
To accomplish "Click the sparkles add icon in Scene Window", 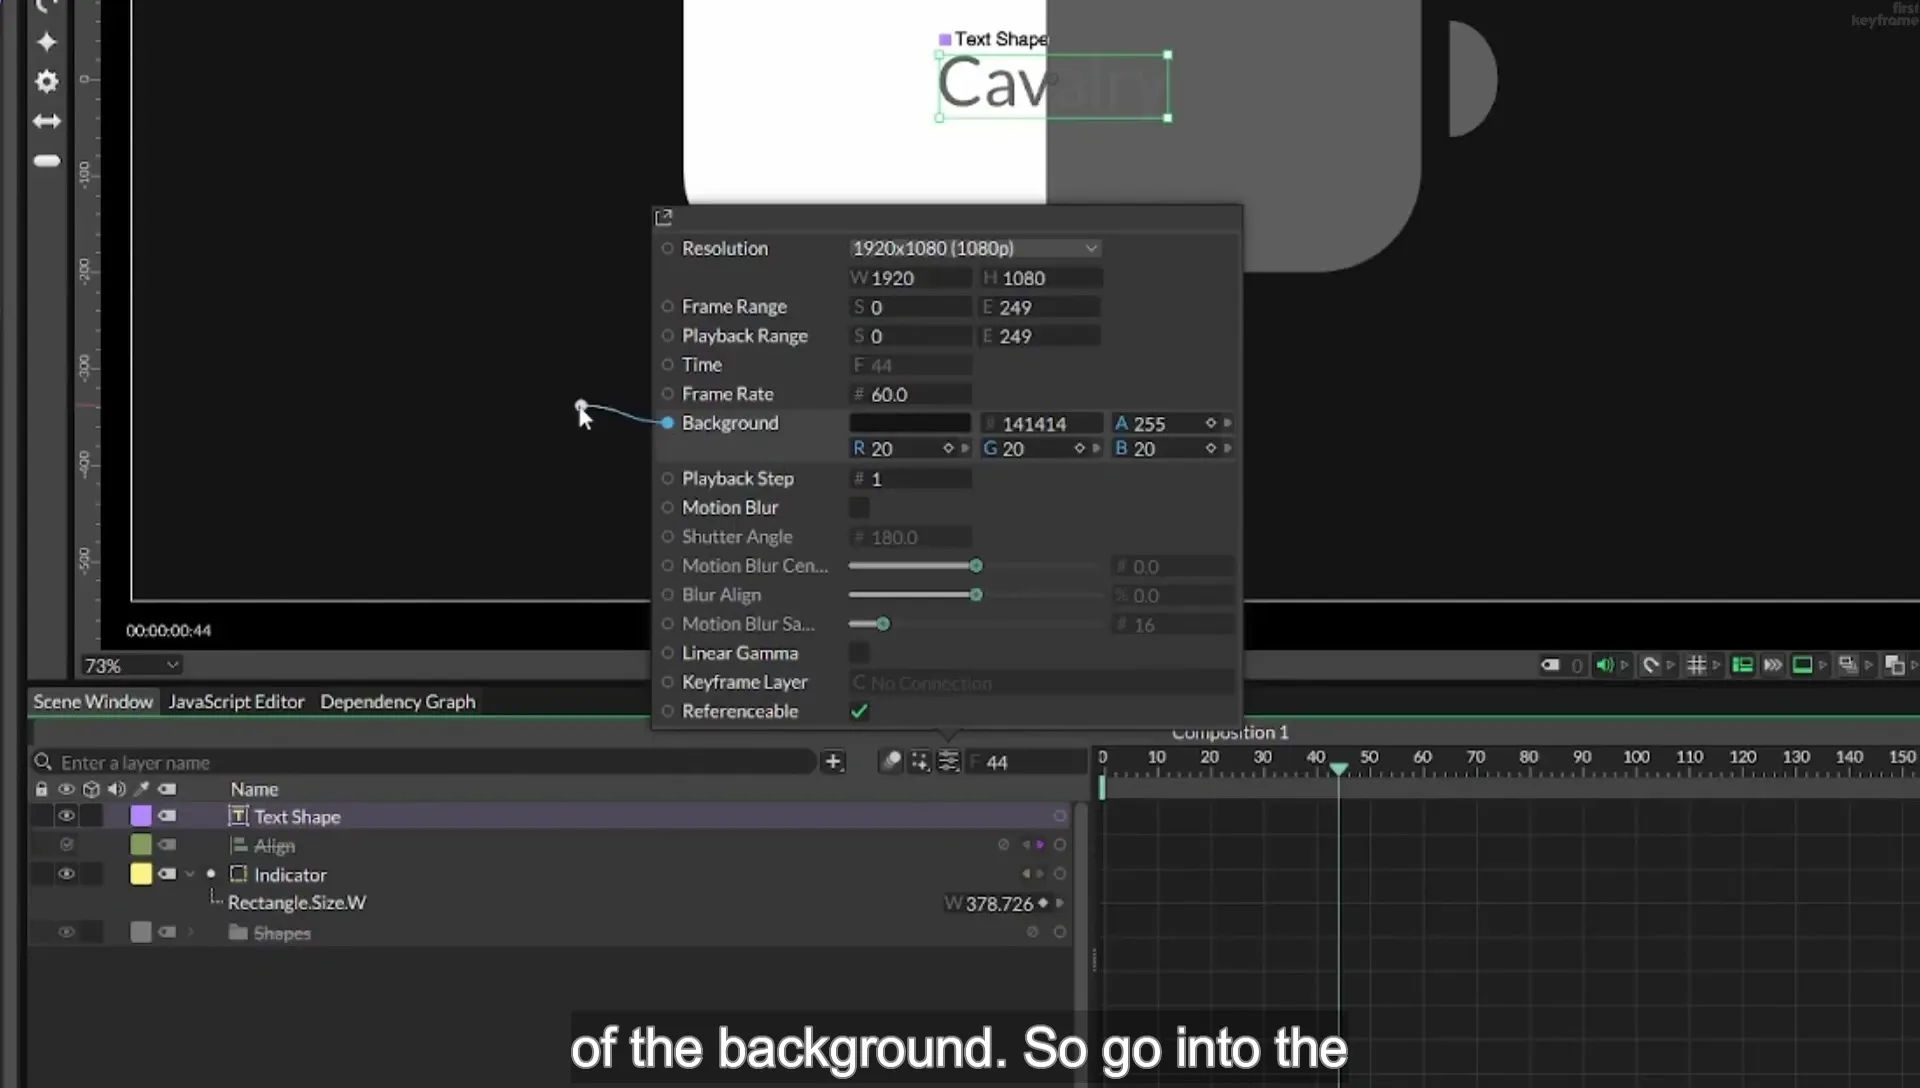I will tap(919, 762).
